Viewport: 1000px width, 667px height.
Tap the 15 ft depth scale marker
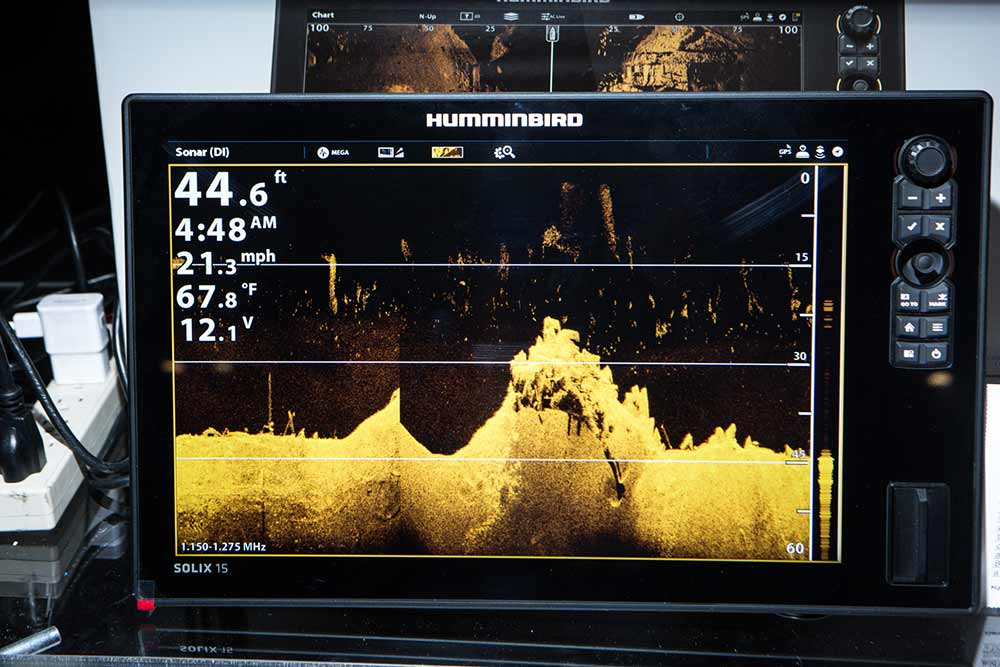802,257
